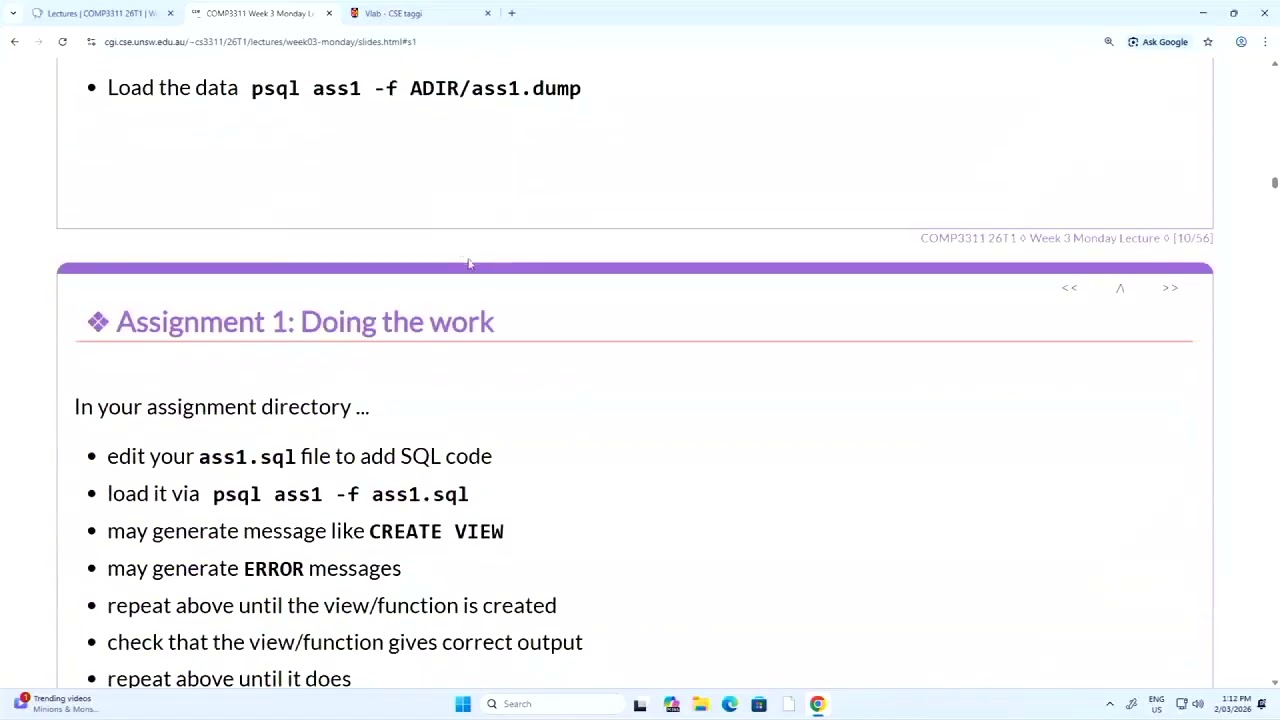Open the site information icon in address bar
The image size is (1280, 720).
point(91,42)
